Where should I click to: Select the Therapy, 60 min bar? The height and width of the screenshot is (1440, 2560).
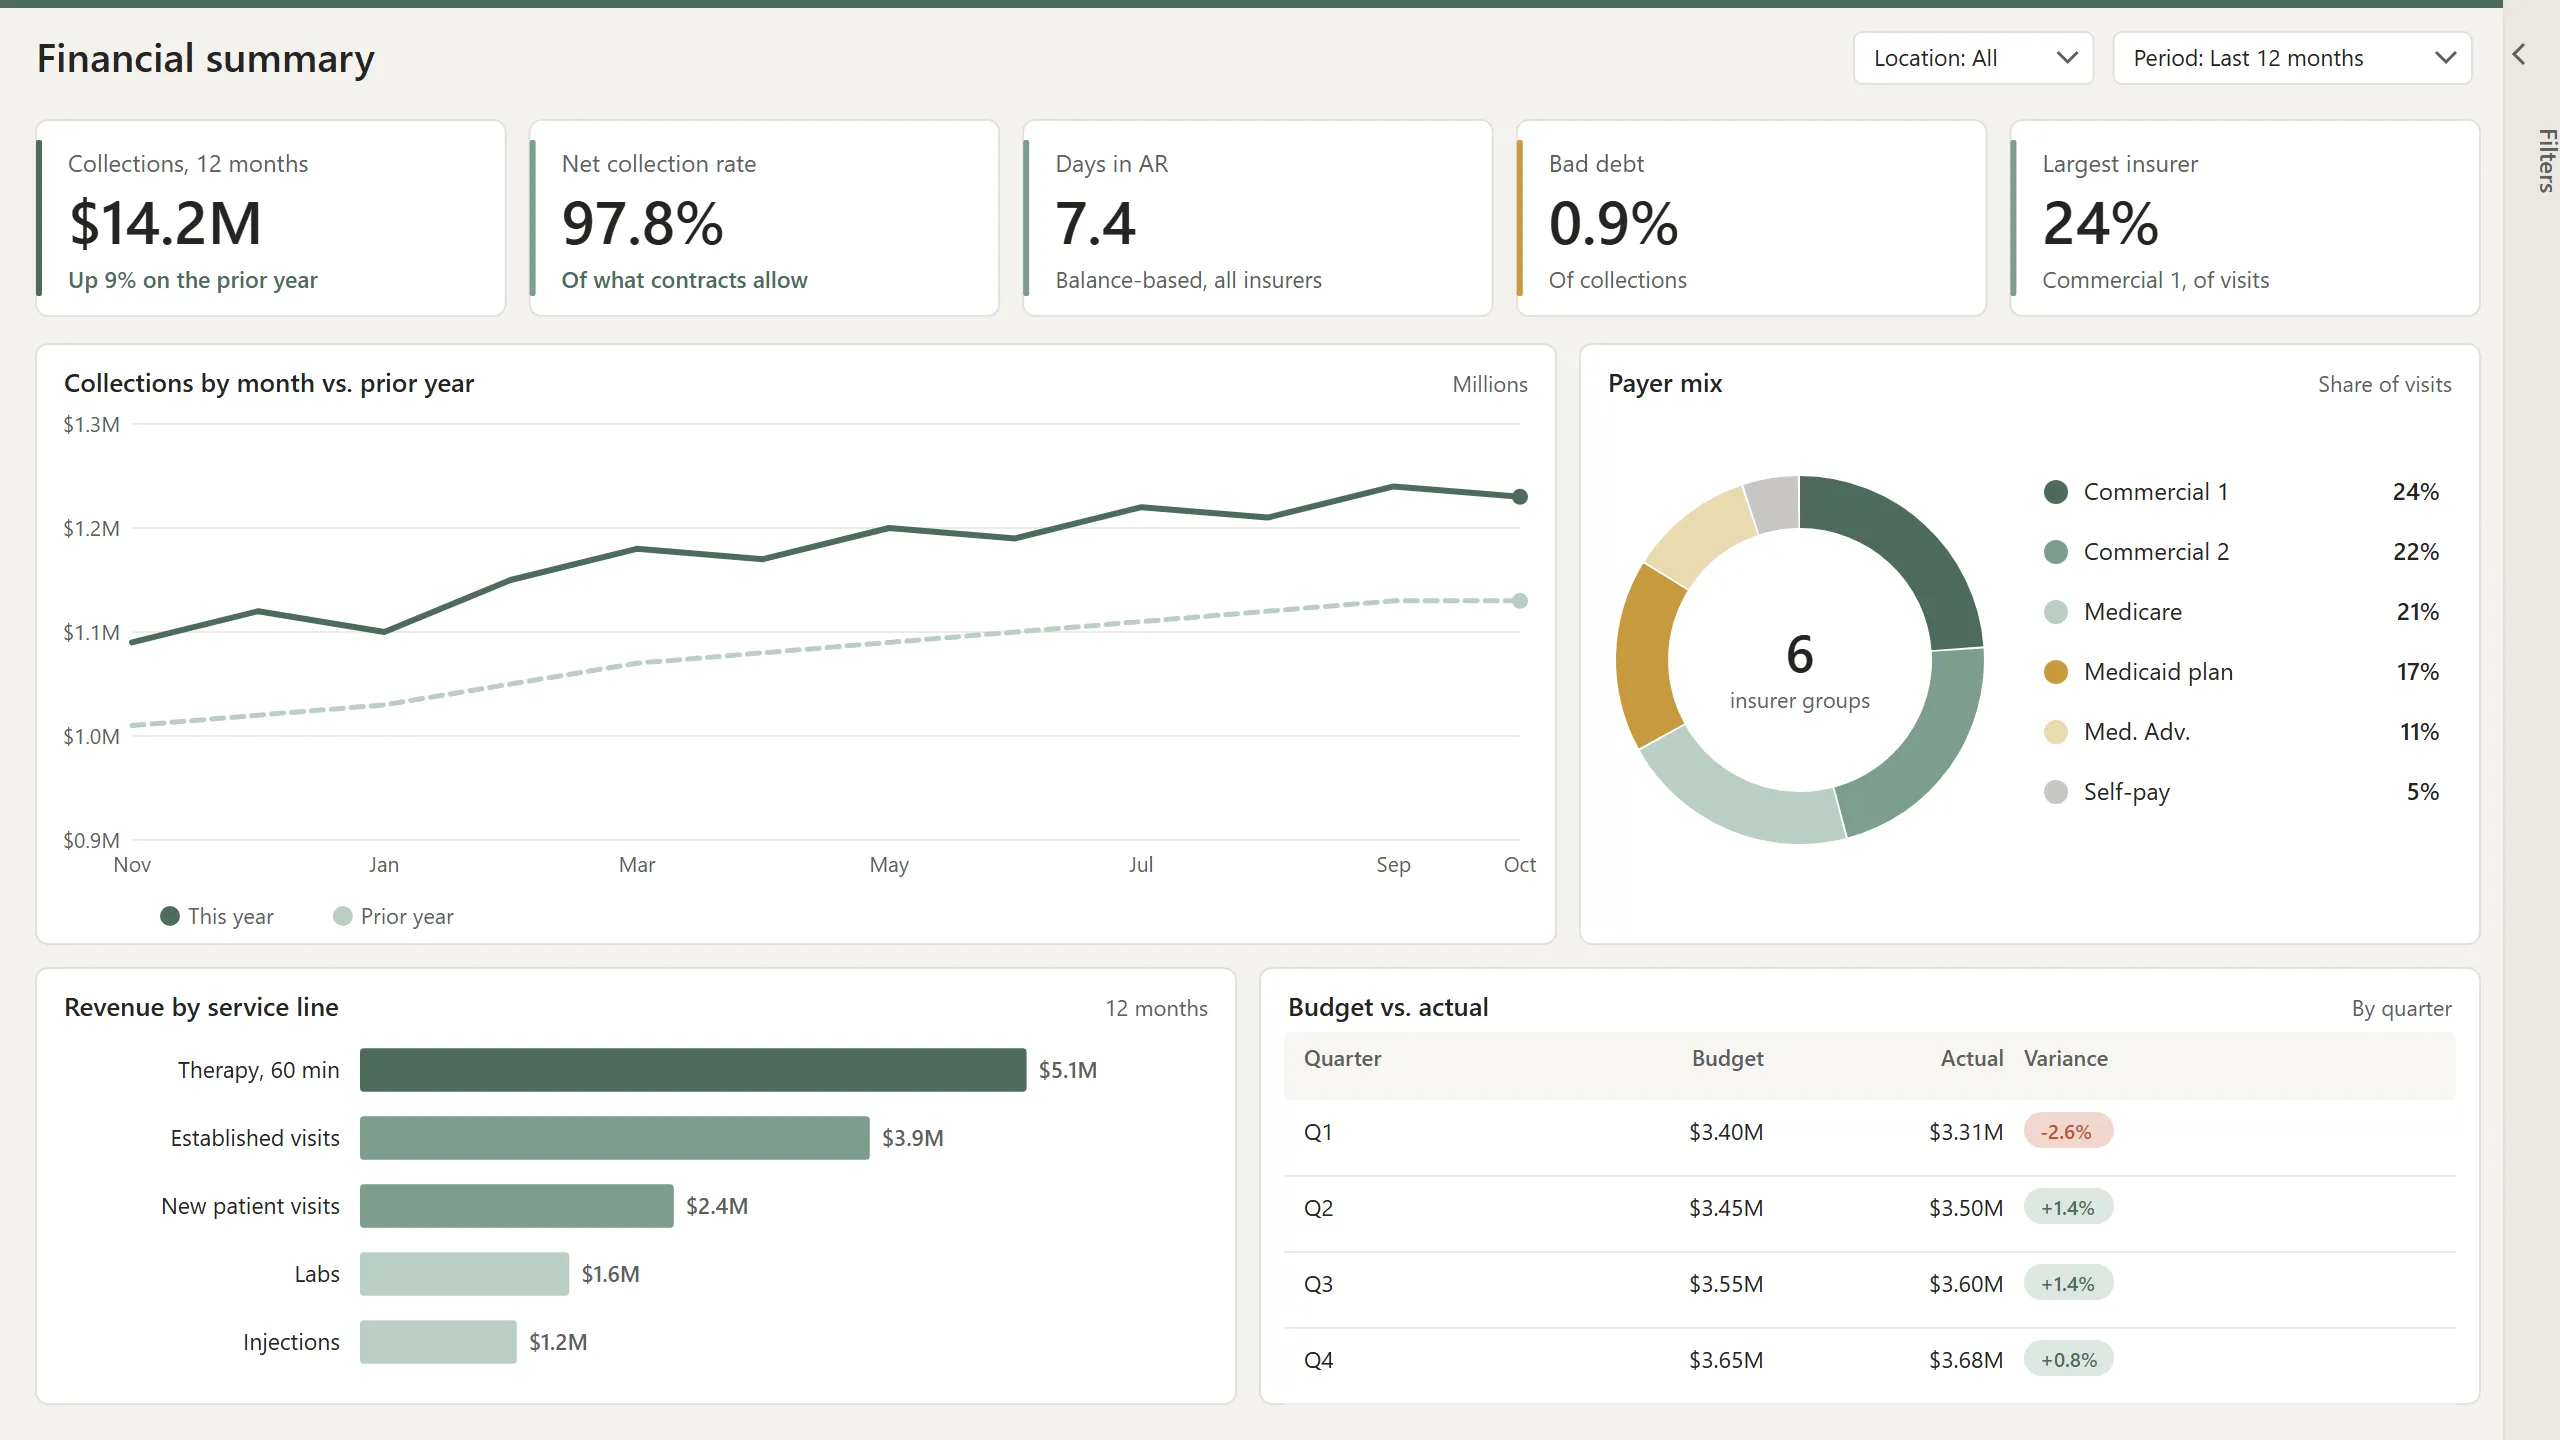pyautogui.click(x=693, y=1070)
